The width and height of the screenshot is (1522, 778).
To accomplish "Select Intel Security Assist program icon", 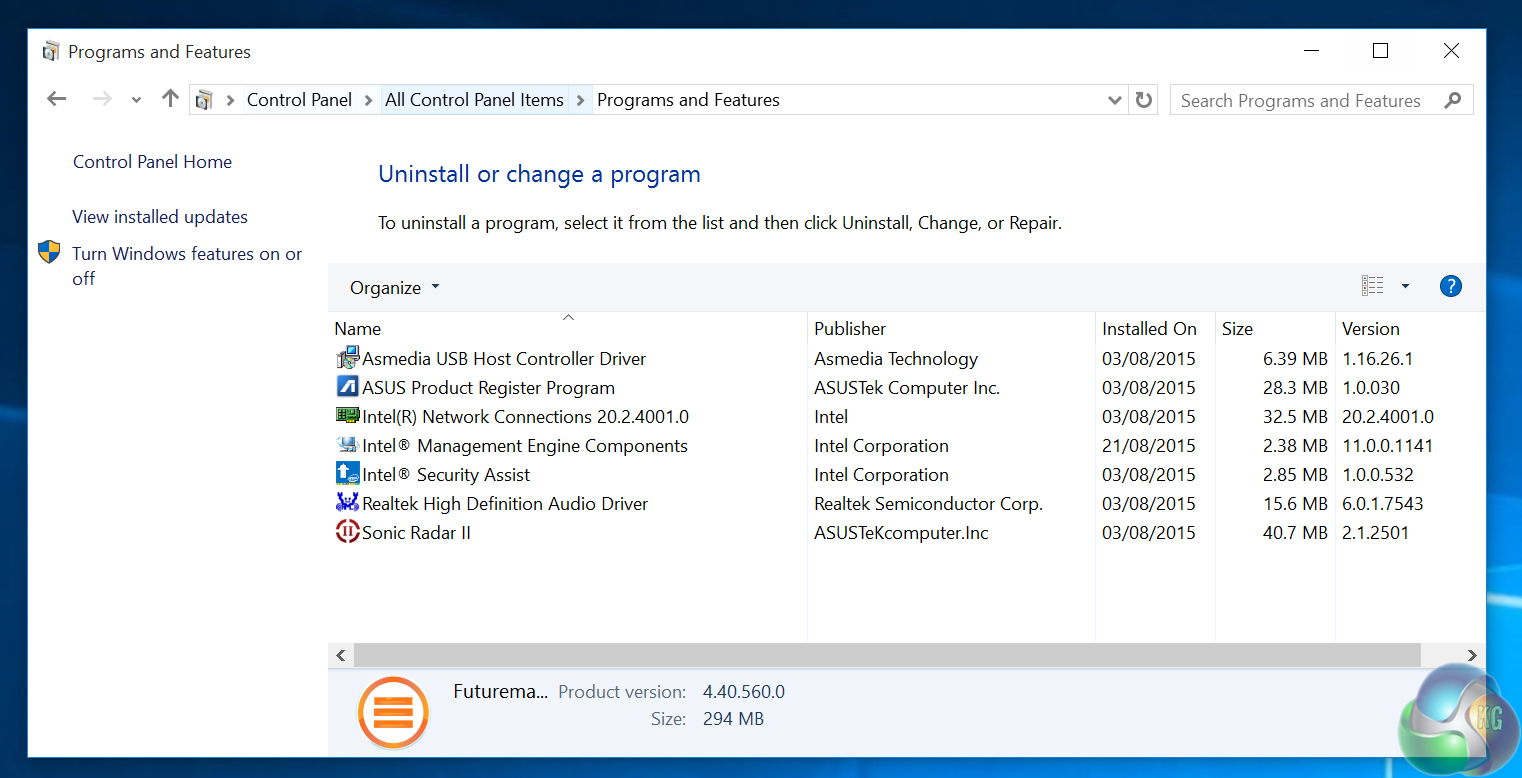I will click(347, 474).
